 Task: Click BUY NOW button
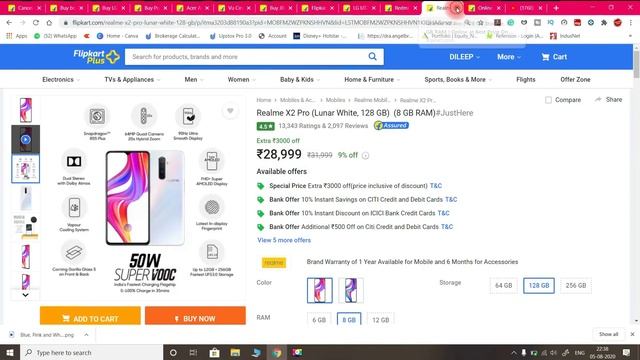pos(195,316)
